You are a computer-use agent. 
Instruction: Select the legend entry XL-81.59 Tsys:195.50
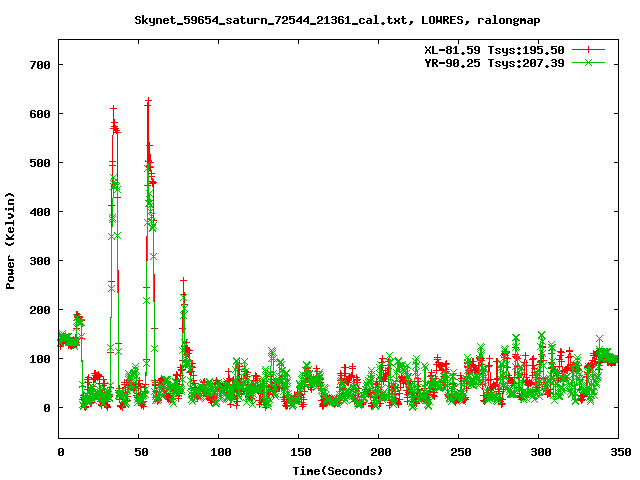click(x=494, y=50)
